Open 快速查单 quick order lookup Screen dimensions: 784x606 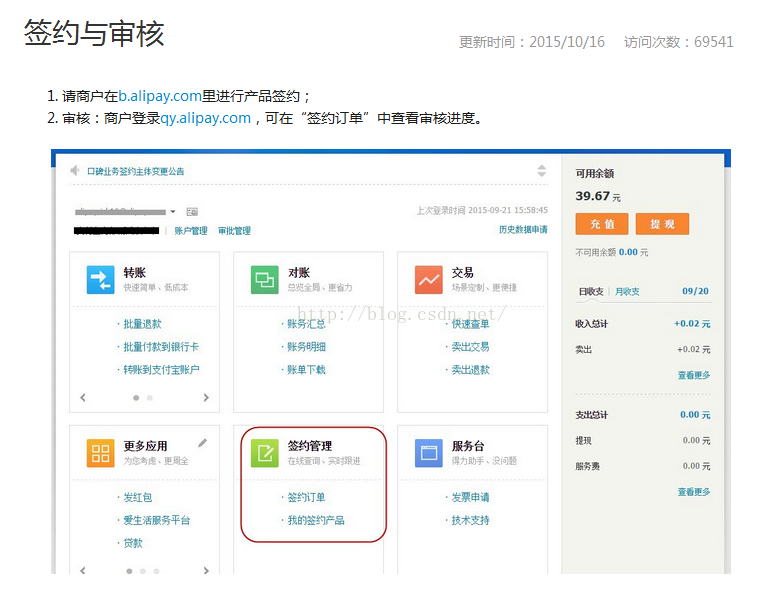pyautogui.click(x=470, y=324)
